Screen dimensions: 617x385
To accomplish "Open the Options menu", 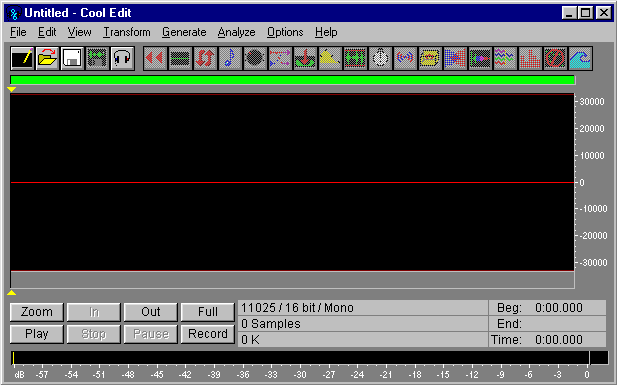I will [x=285, y=32].
